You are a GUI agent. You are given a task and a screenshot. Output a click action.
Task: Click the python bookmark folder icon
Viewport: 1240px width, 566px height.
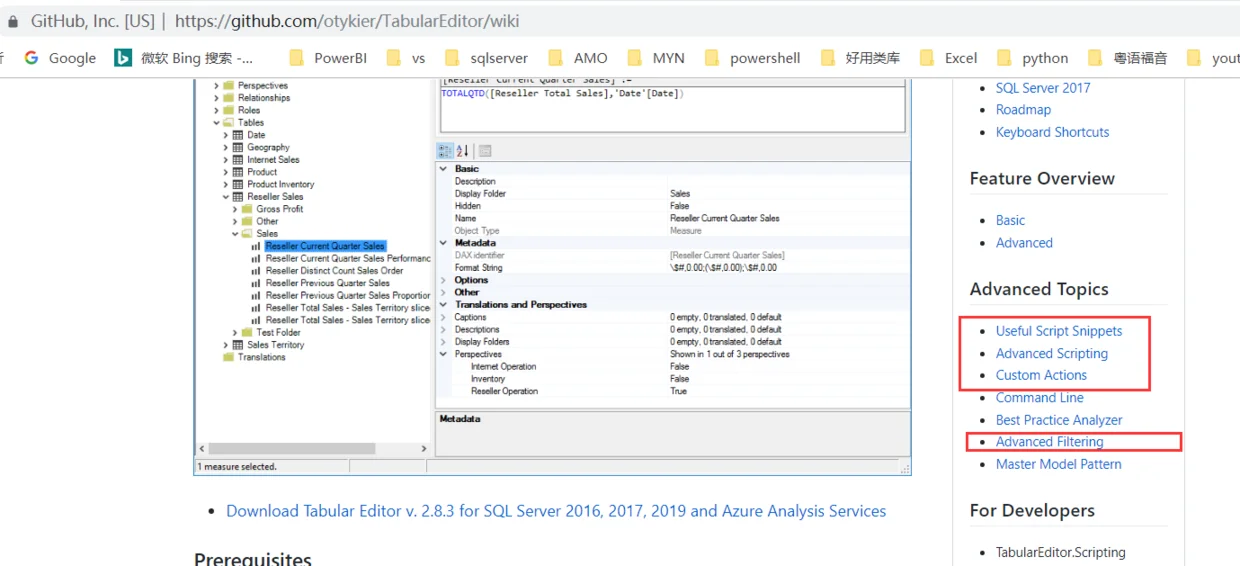[x=1004, y=58]
